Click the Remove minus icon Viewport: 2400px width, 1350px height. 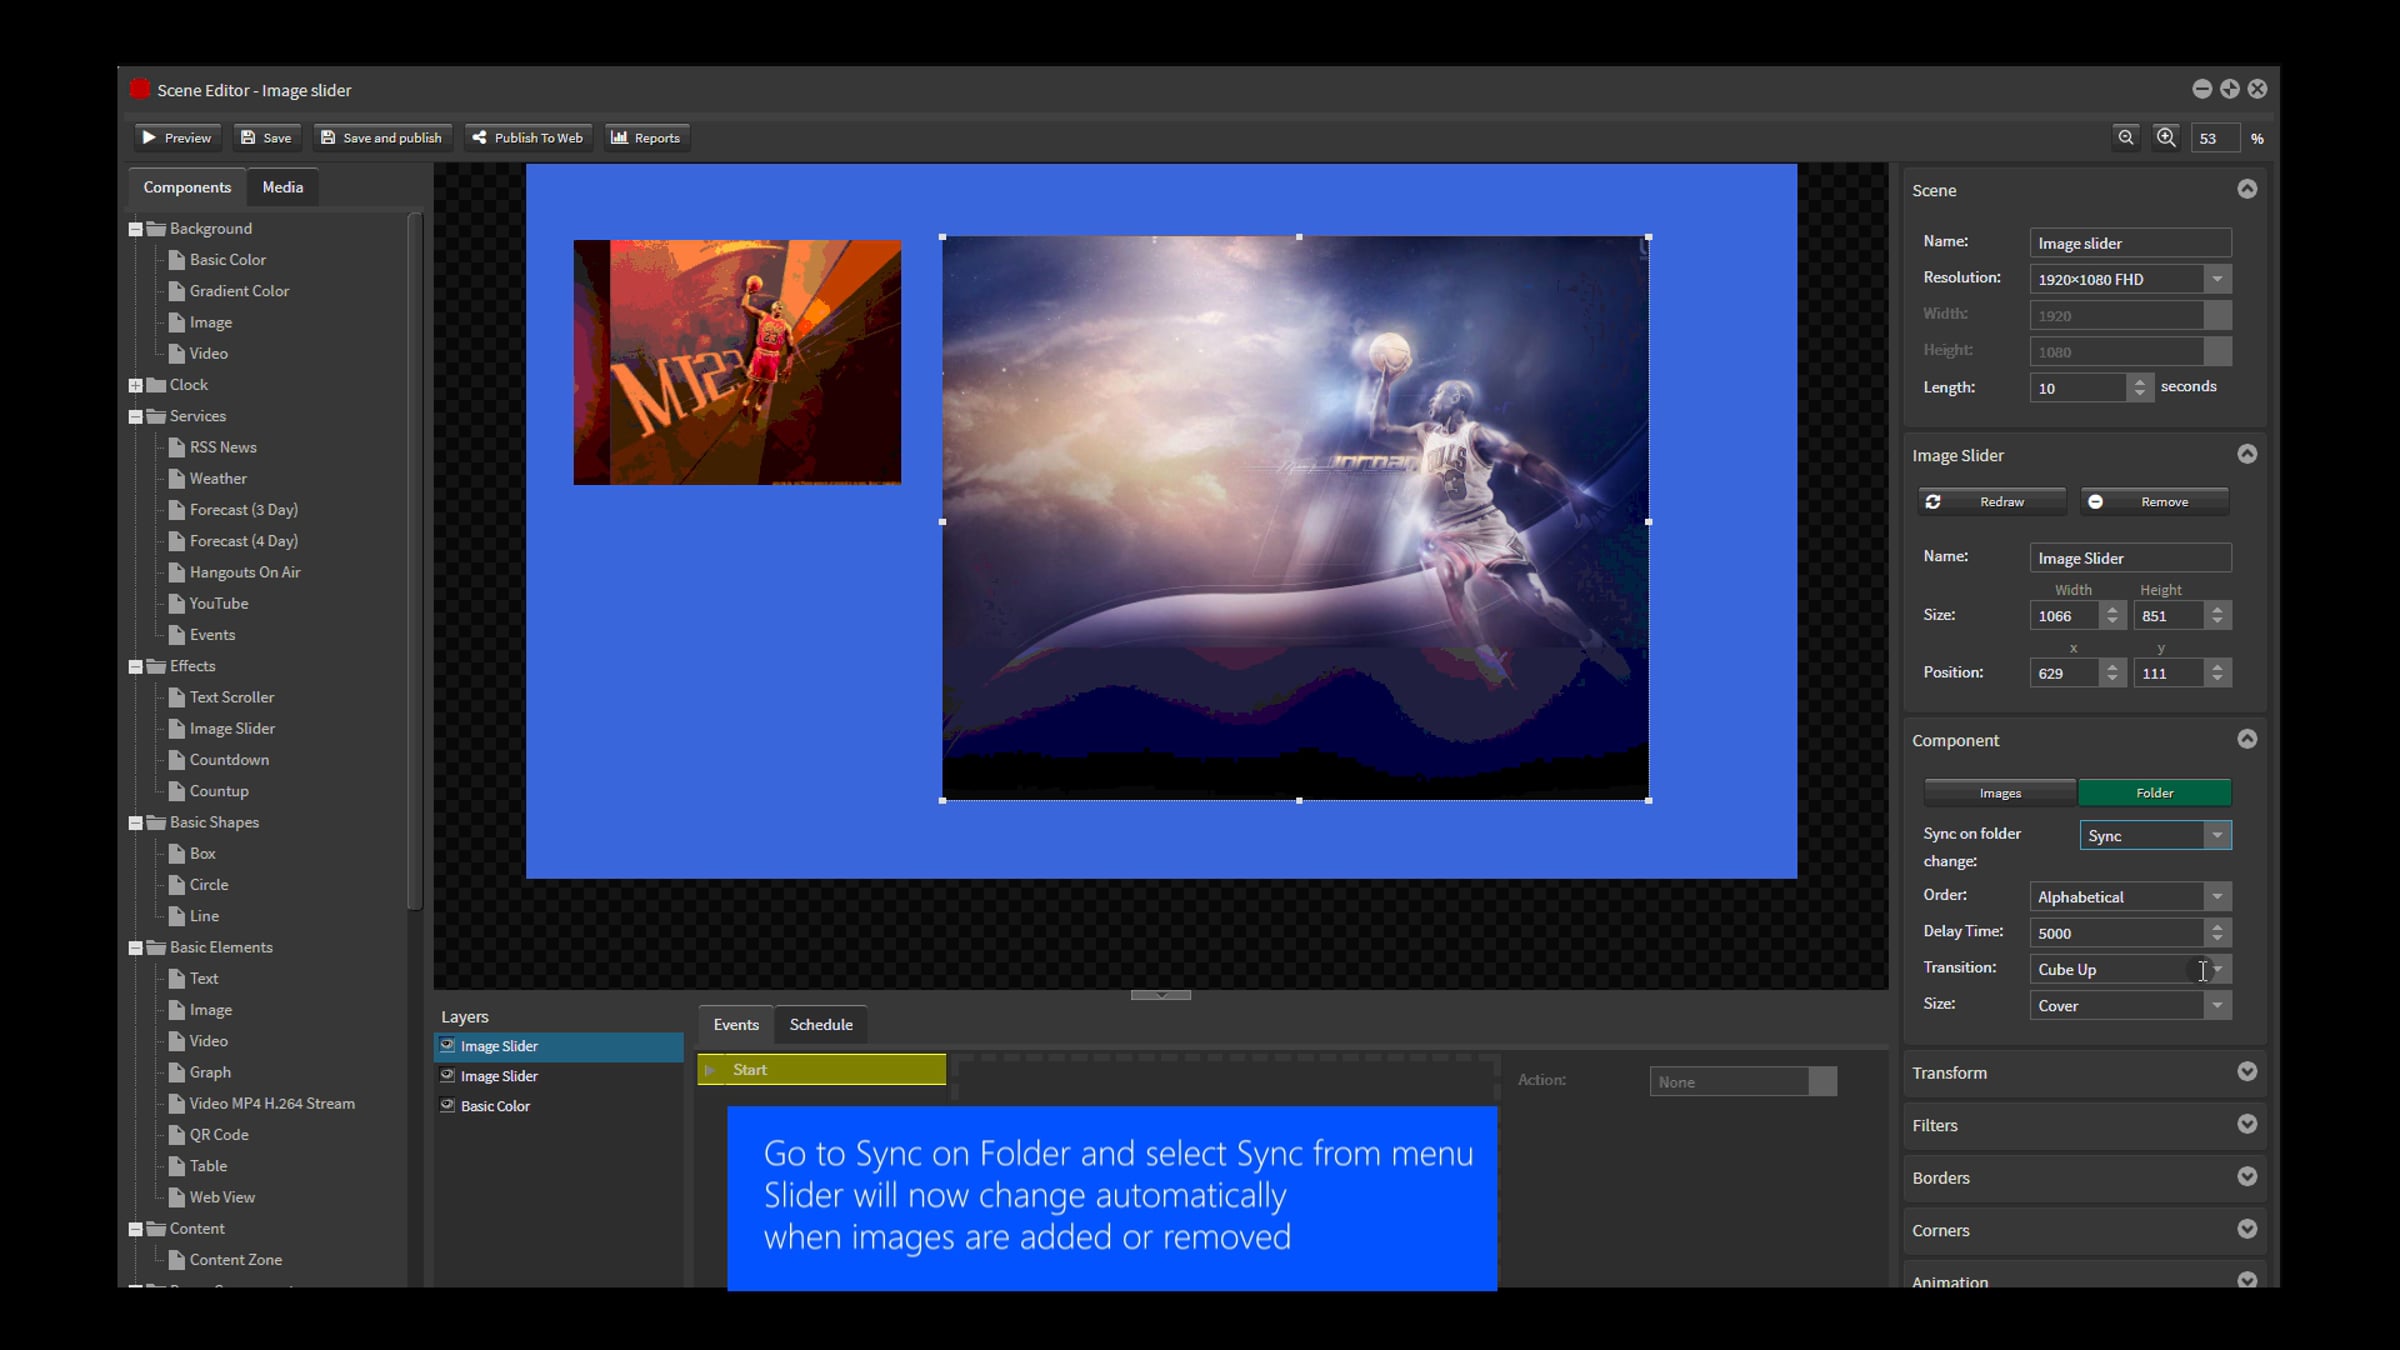click(x=2095, y=502)
